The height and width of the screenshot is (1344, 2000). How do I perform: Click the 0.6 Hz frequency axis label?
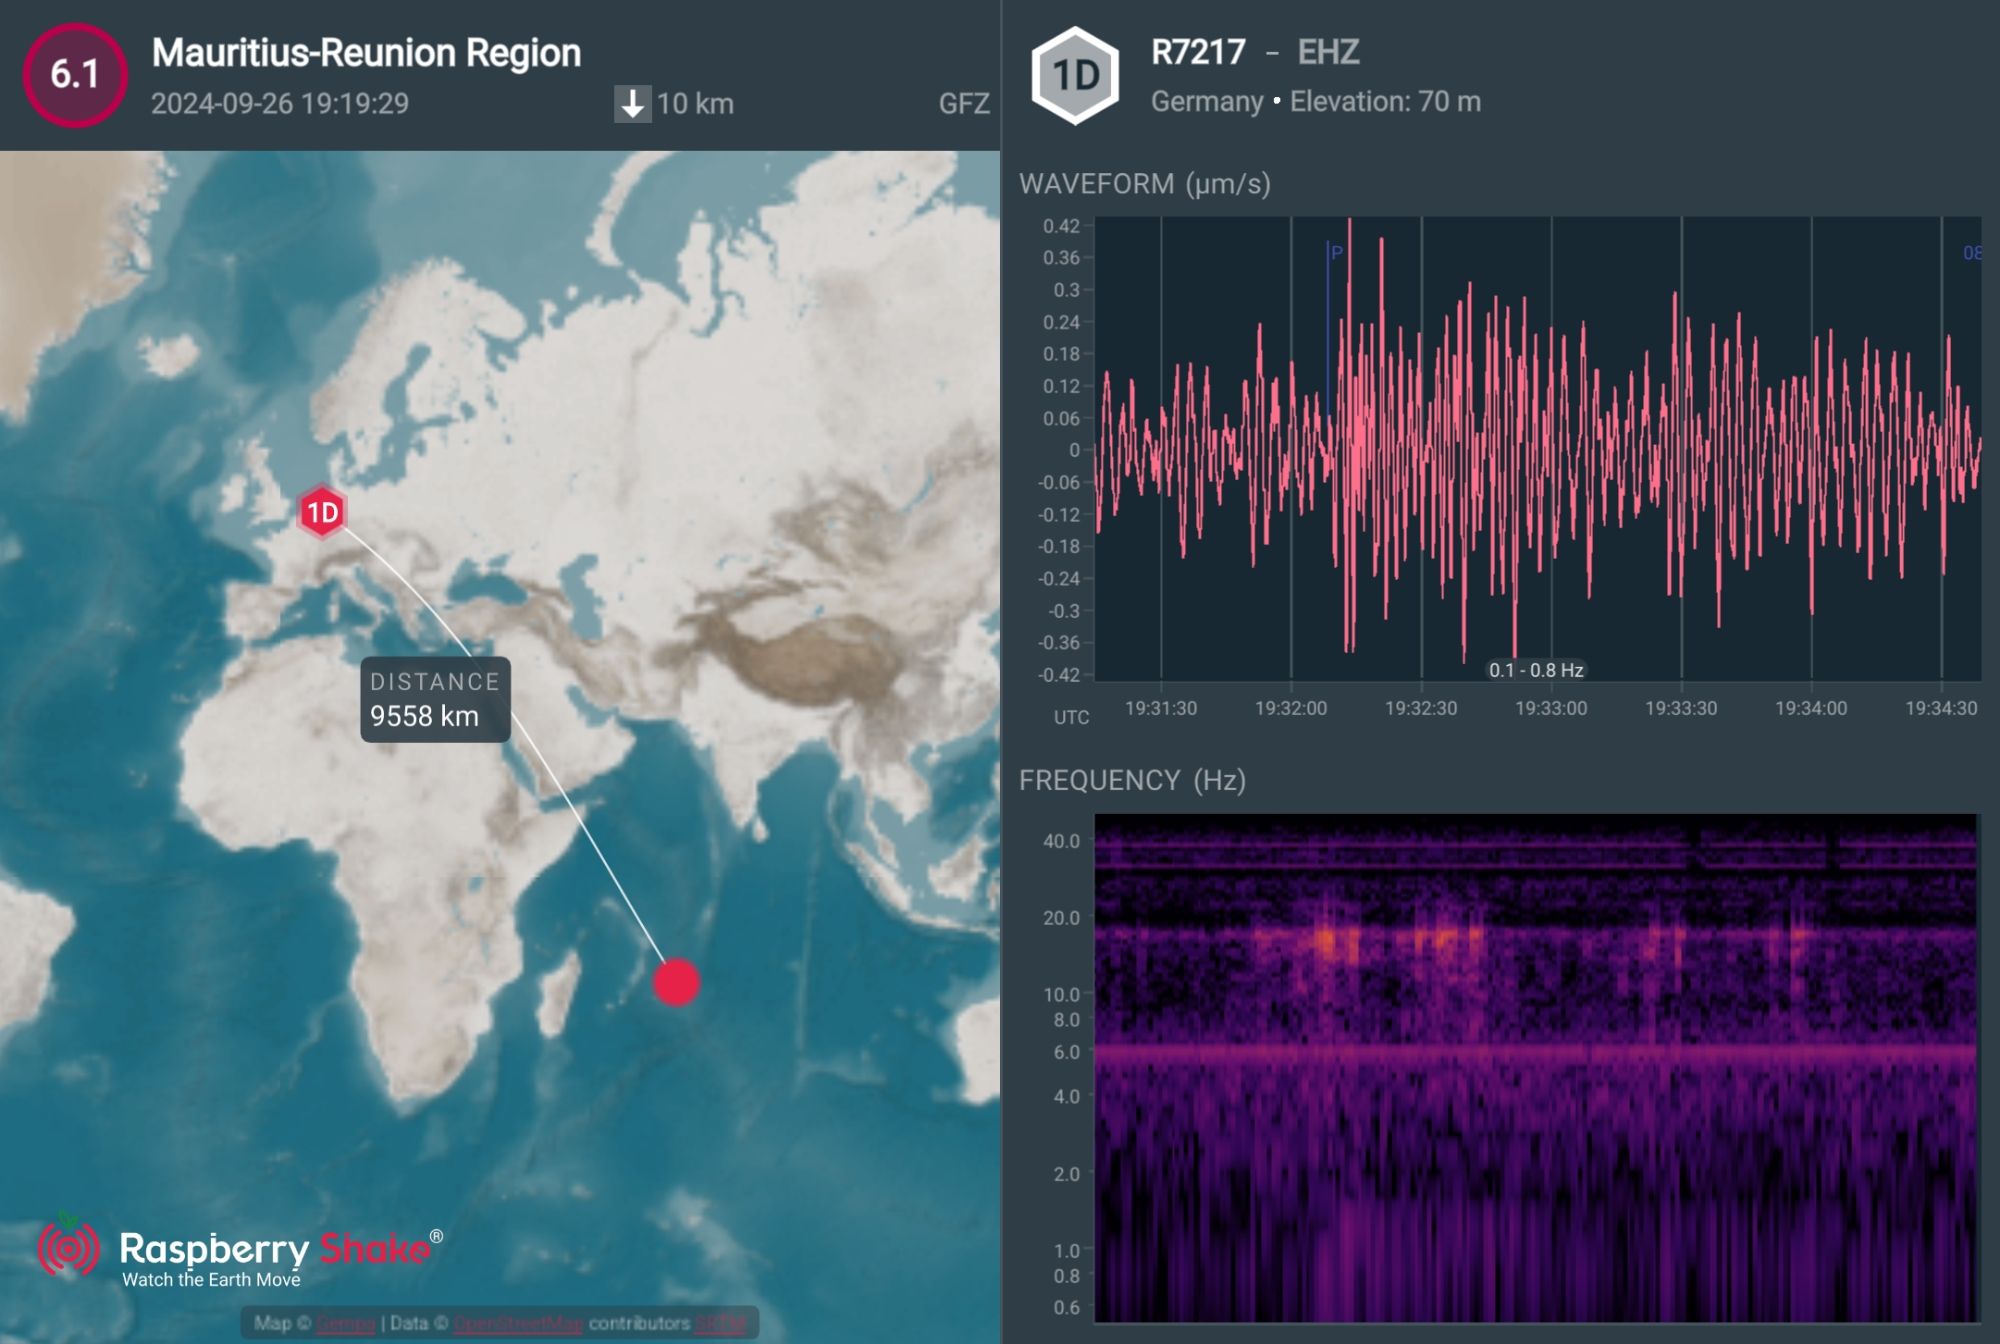coord(1066,1307)
